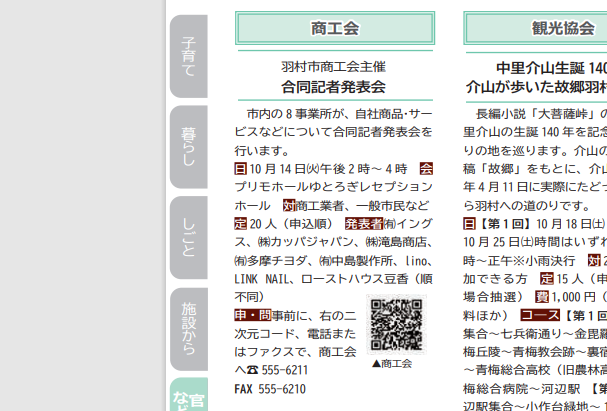This screenshot has width=607, height=411.
Task: Click the telephone icon before 555-6211
Action: tap(253, 370)
